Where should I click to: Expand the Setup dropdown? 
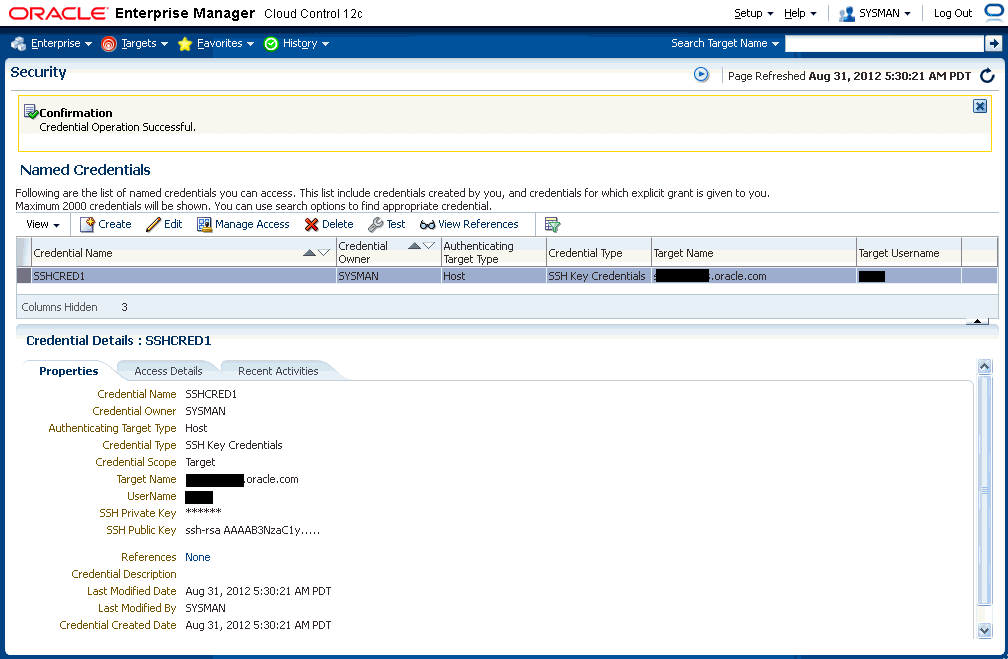point(753,14)
